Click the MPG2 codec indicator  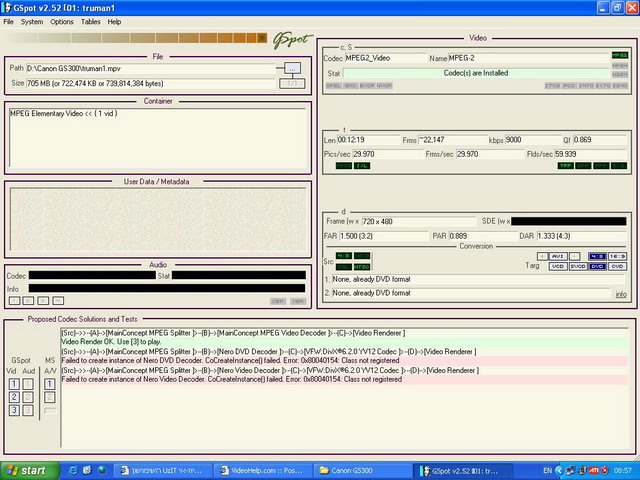[619, 55]
